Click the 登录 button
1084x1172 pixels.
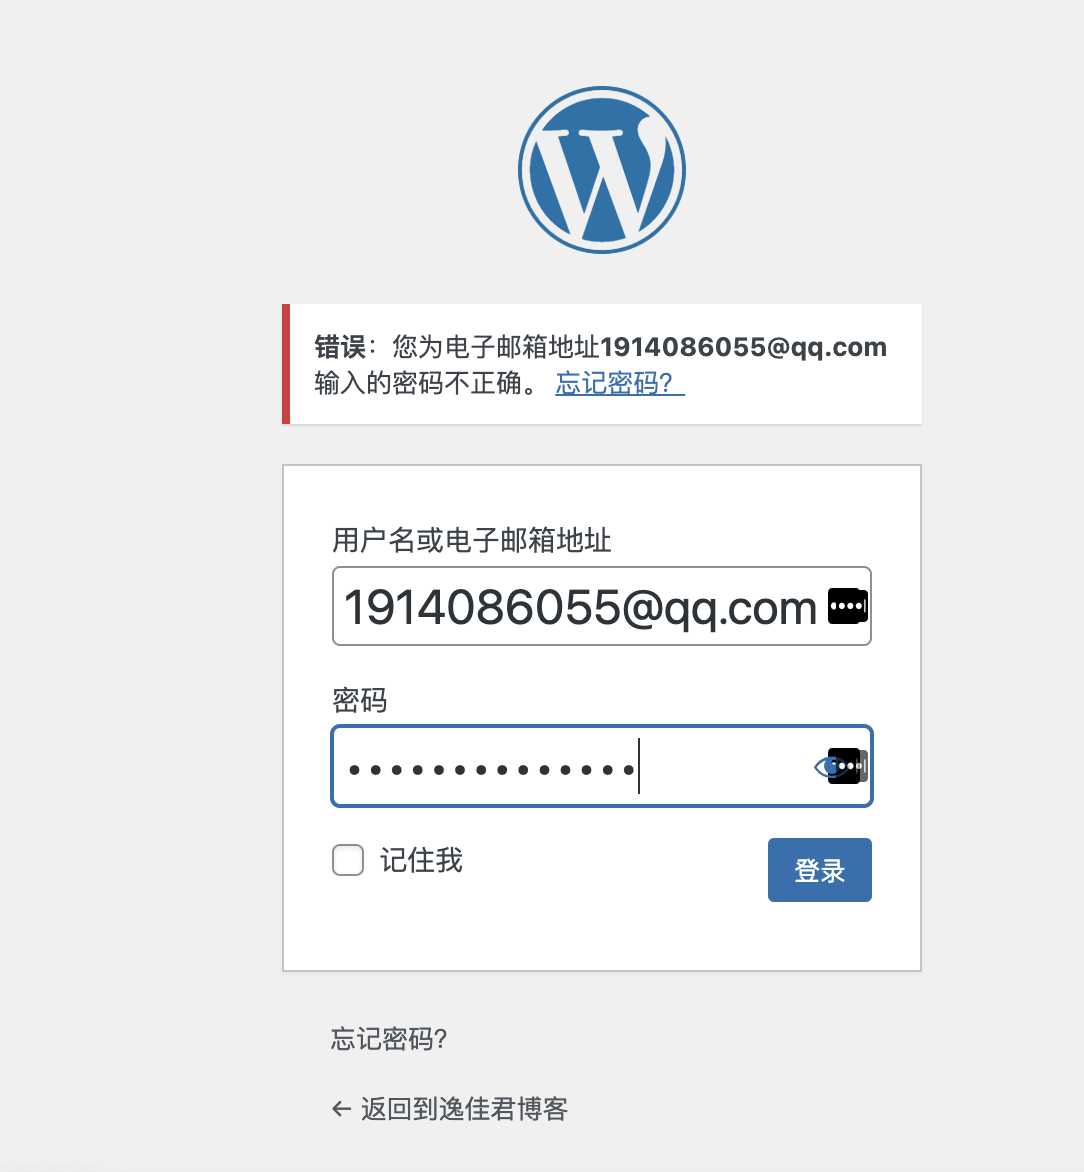tap(819, 870)
